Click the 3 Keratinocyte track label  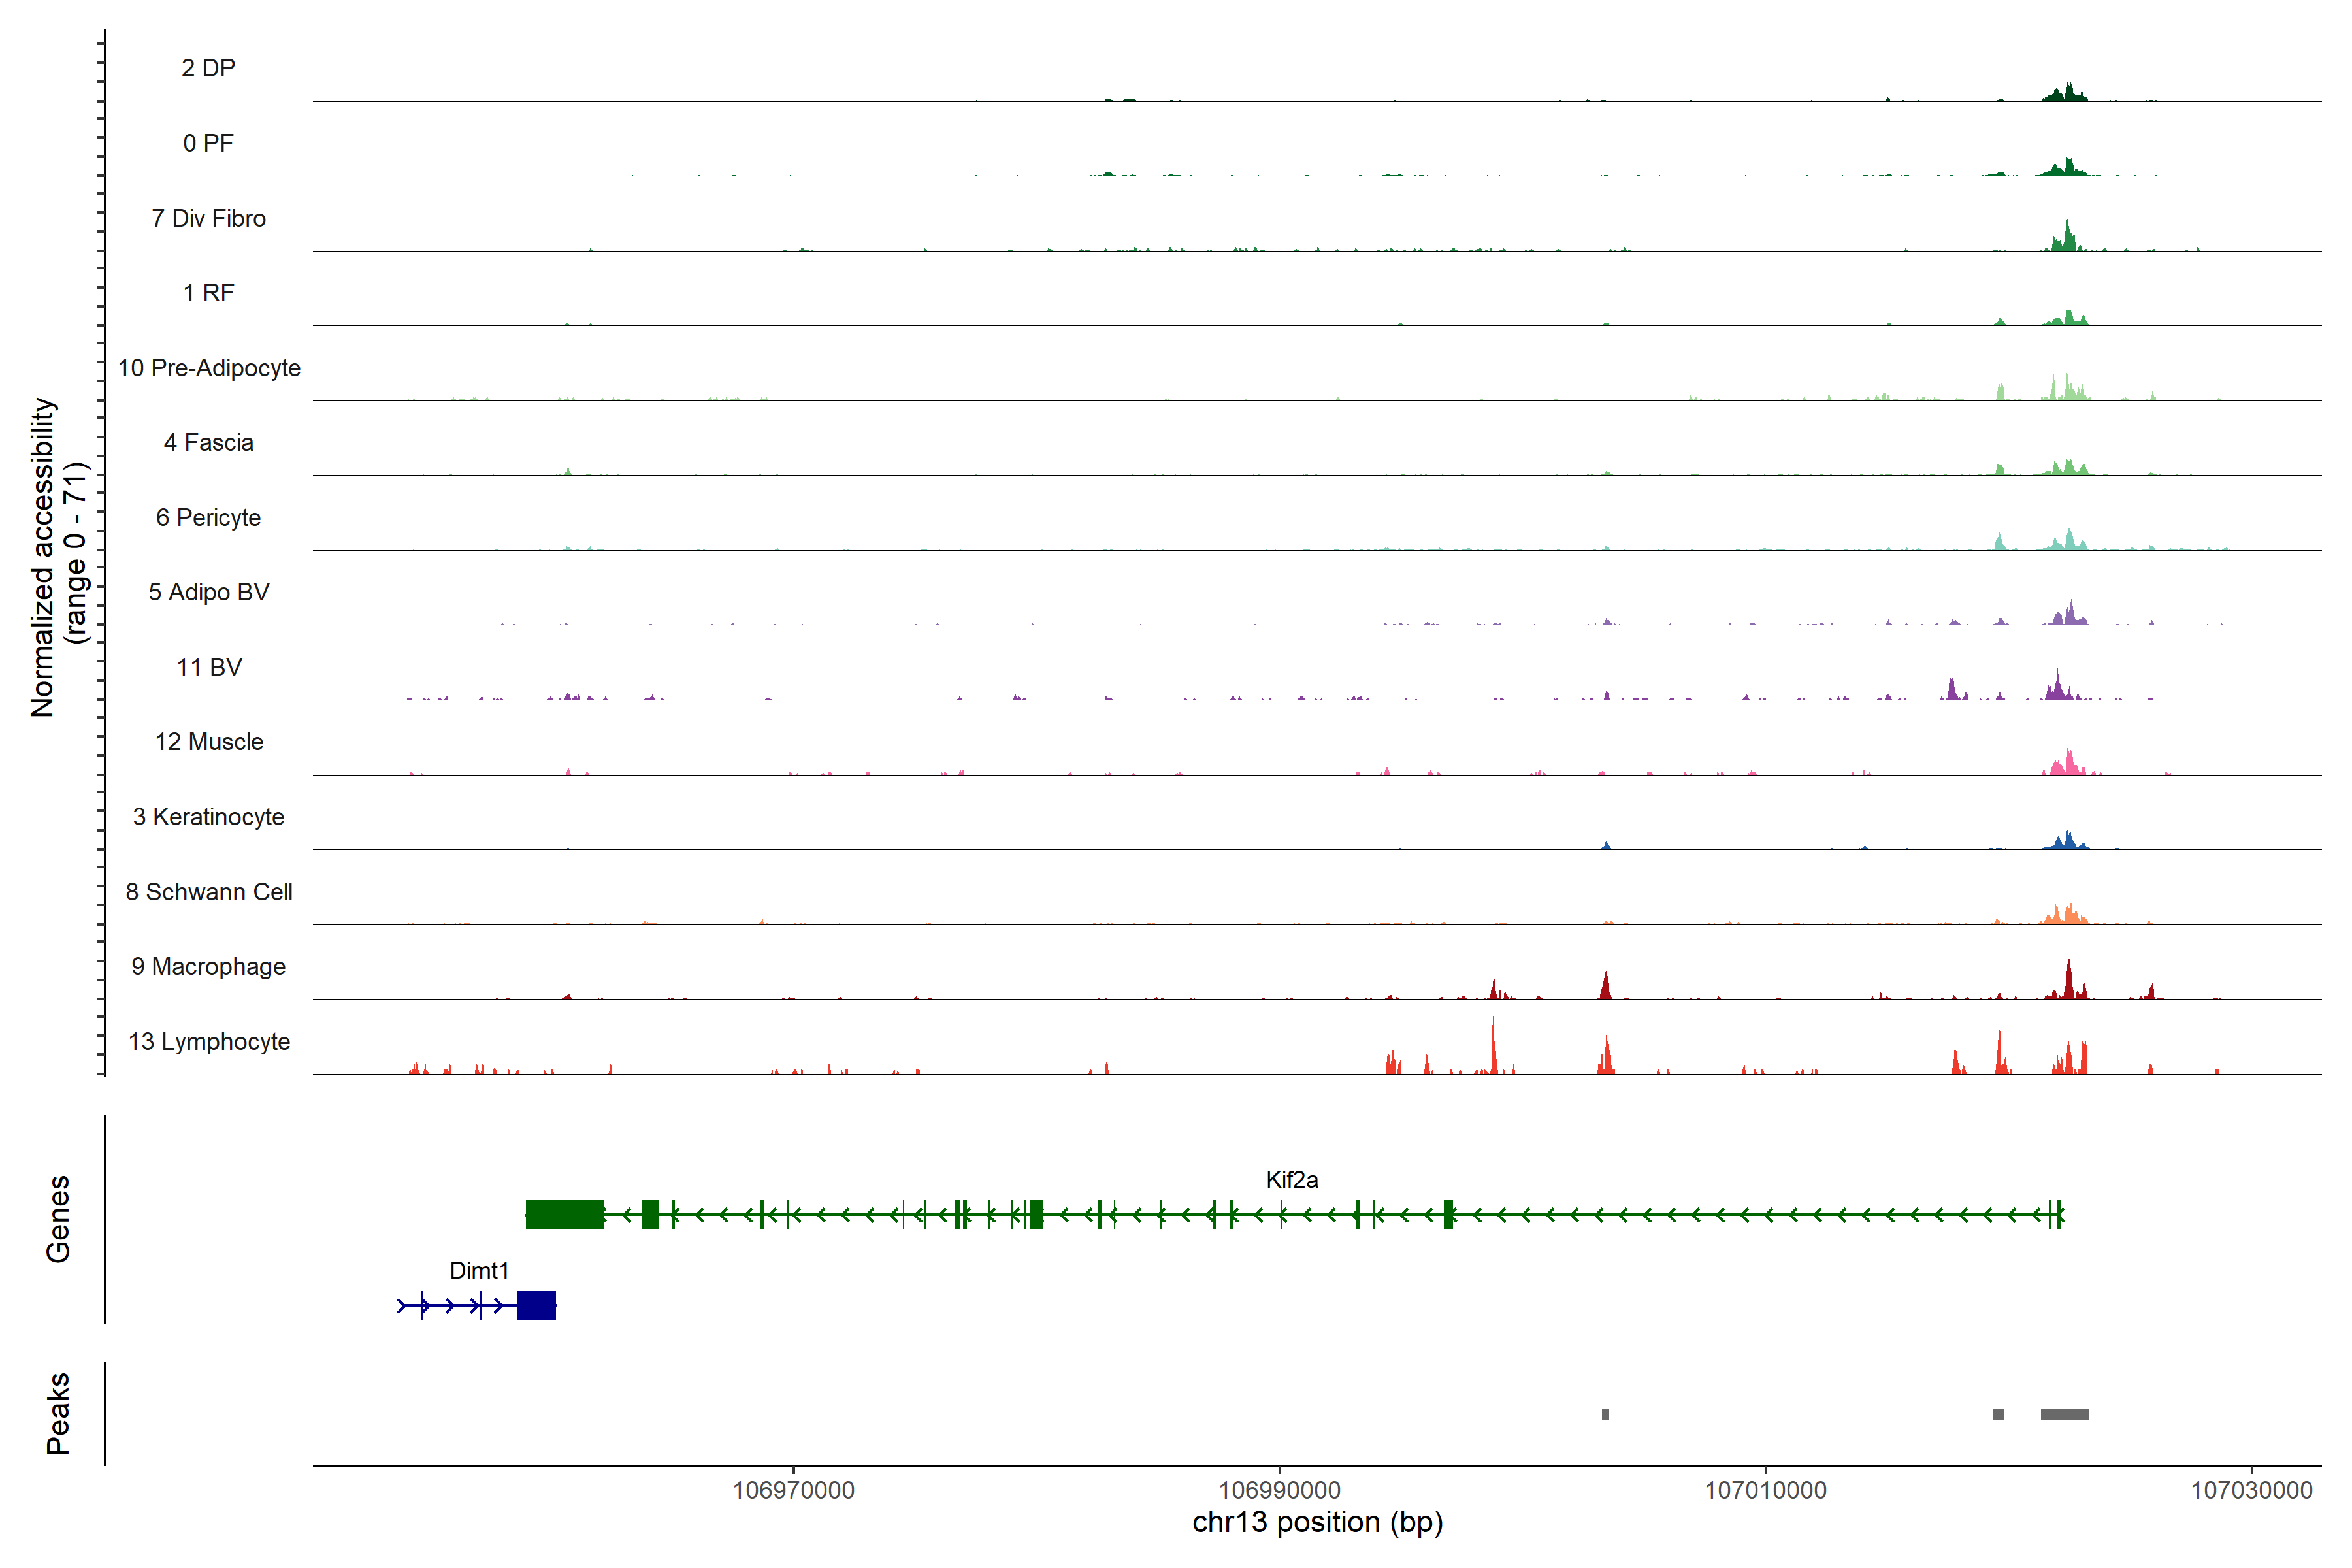[x=209, y=817]
